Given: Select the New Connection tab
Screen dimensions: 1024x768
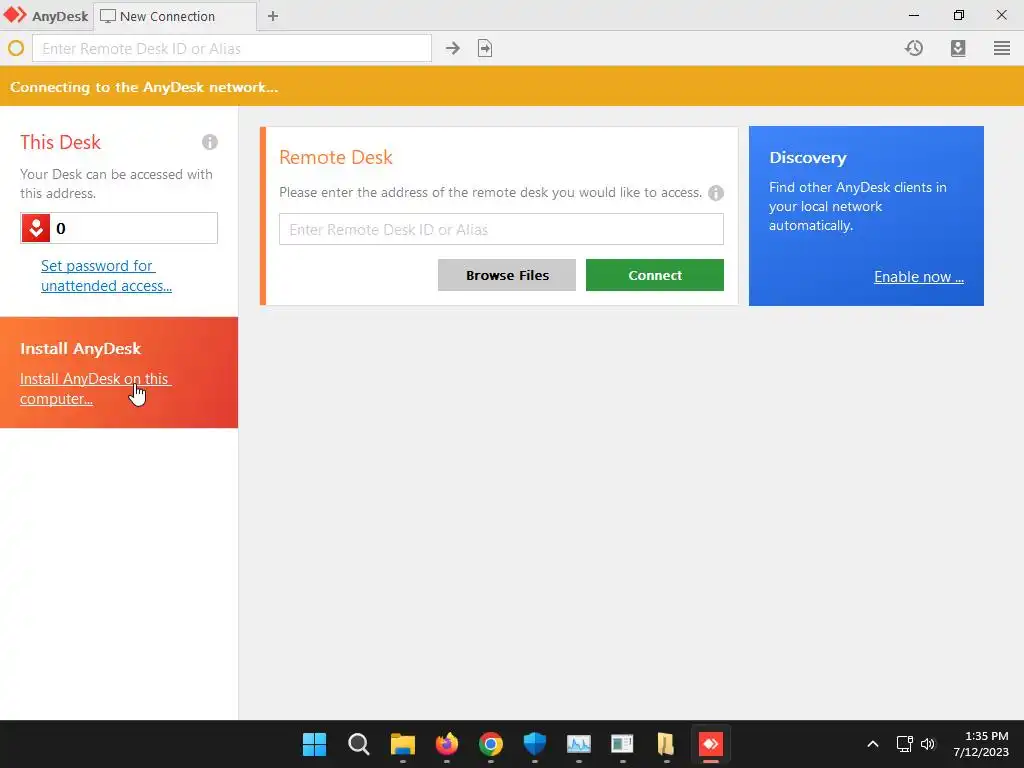Looking at the screenshot, I should click(x=175, y=16).
